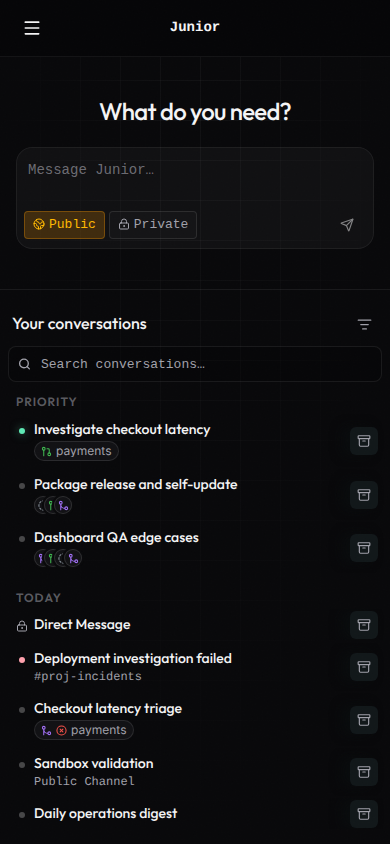Archive Package release and self-update conversation
Screen dimensions: 390x844
pyautogui.click(x=364, y=495)
